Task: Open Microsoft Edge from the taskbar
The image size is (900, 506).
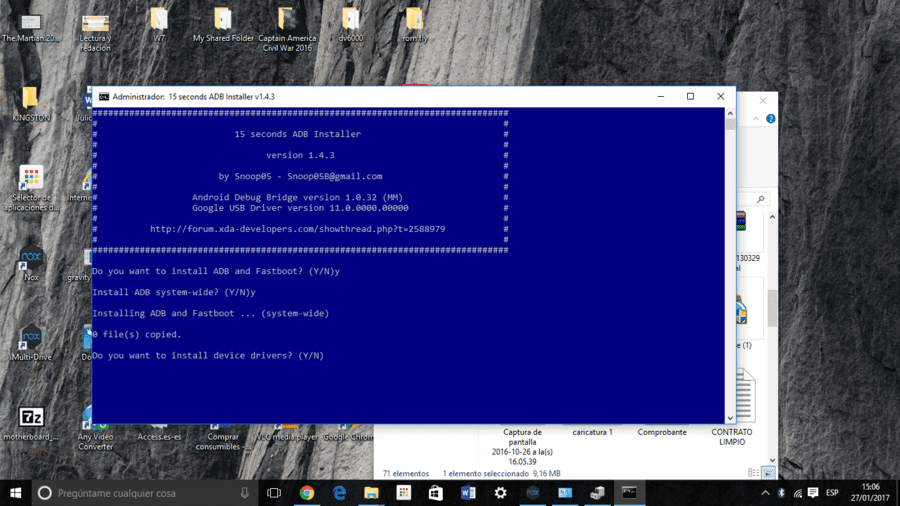Action: [339, 493]
